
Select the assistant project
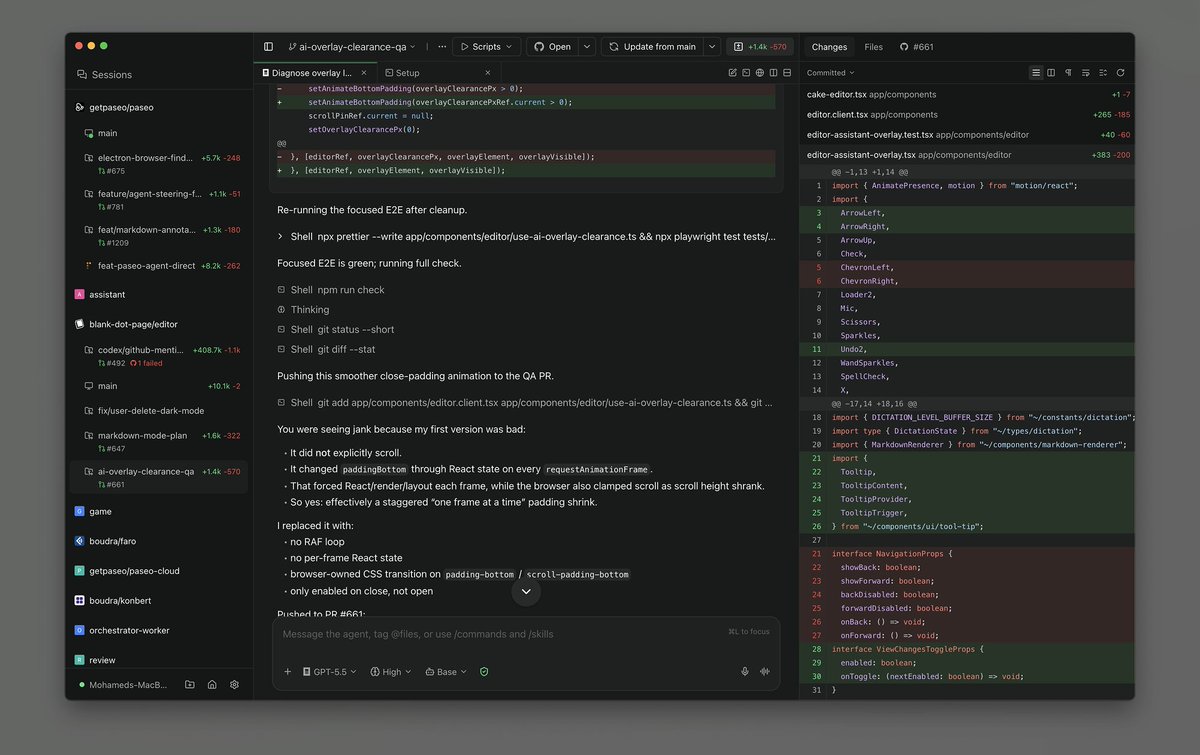pos(158,295)
